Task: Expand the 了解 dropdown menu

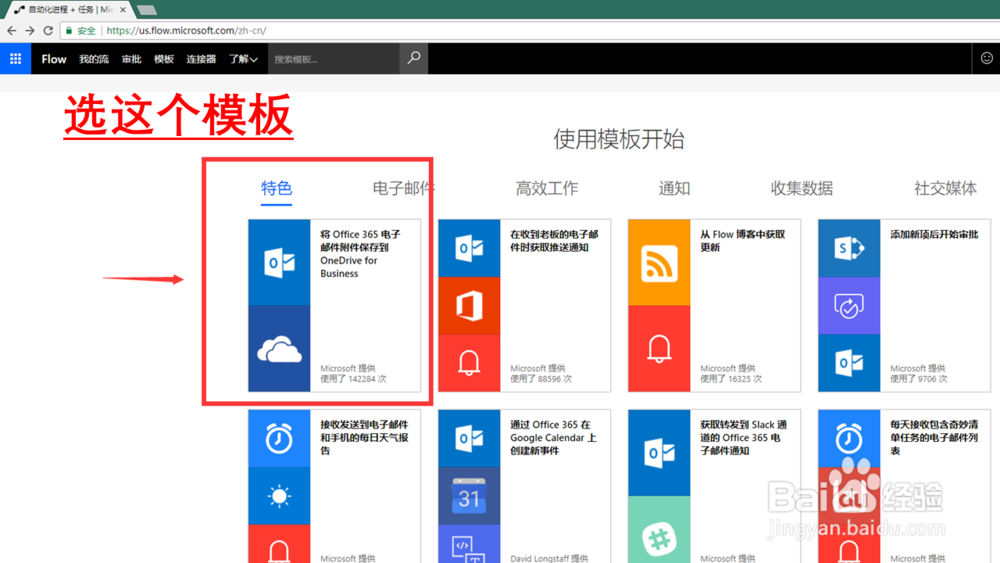Action: (243, 59)
